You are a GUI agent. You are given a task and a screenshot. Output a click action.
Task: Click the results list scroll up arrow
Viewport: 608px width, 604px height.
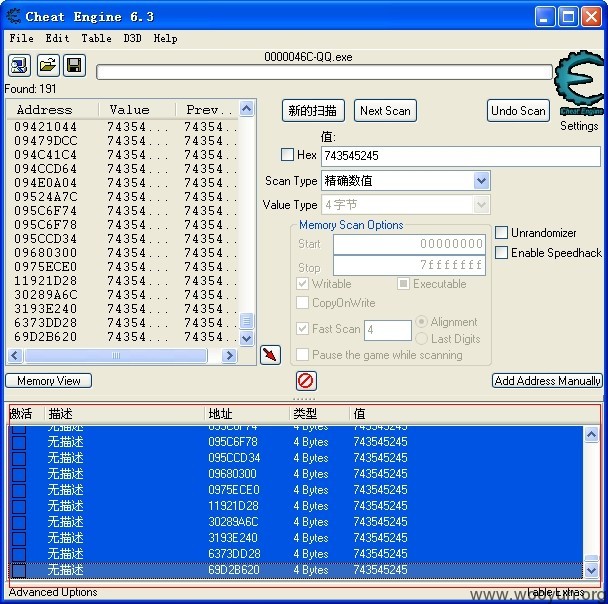coord(247,108)
